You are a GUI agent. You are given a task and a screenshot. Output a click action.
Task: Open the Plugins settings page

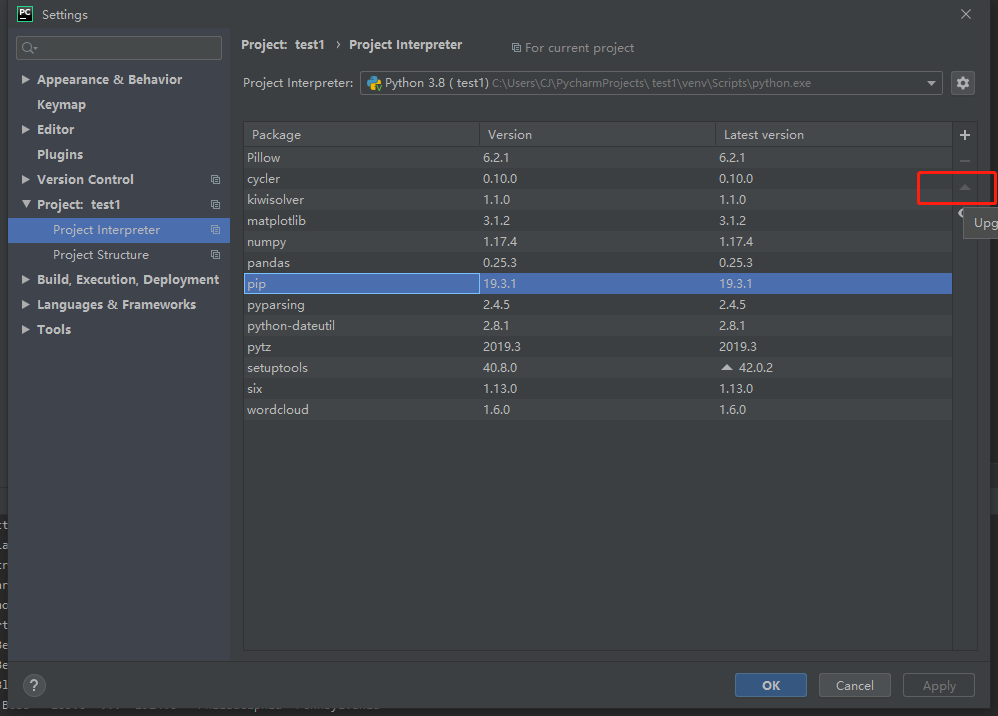coord(60,155)
